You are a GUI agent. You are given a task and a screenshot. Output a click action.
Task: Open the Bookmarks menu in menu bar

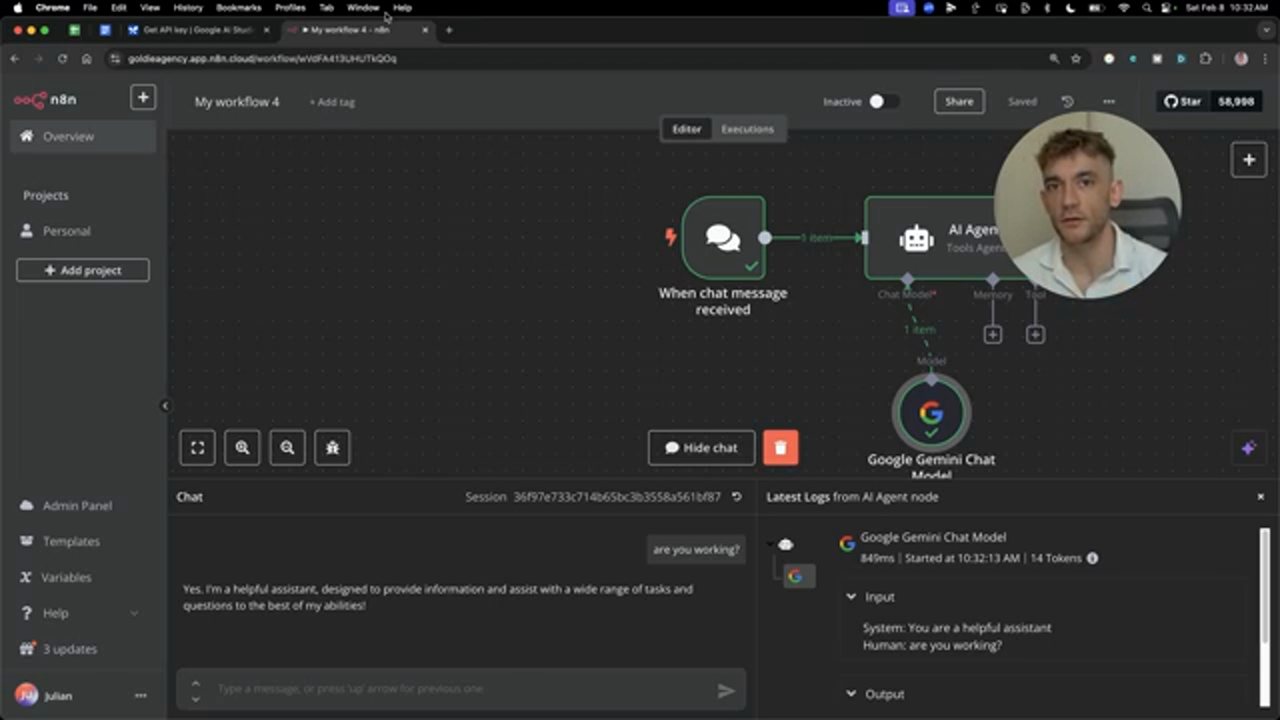click(x=238, y=7)
